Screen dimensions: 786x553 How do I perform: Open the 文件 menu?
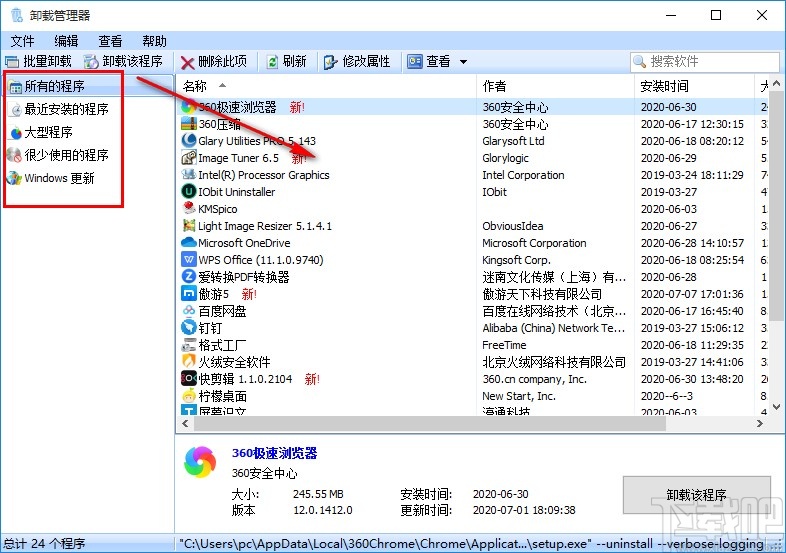click(x=23, y=41)
